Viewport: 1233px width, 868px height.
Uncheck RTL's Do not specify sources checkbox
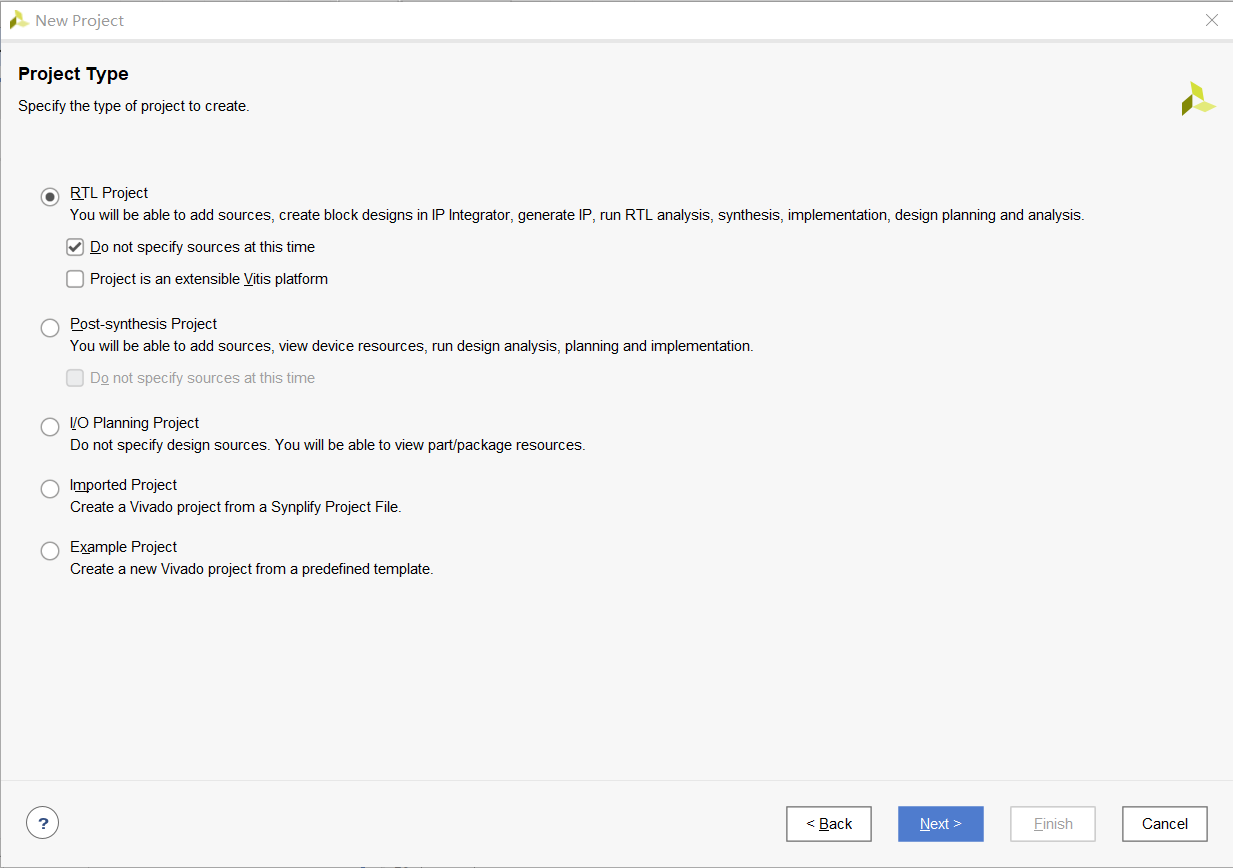75,247
